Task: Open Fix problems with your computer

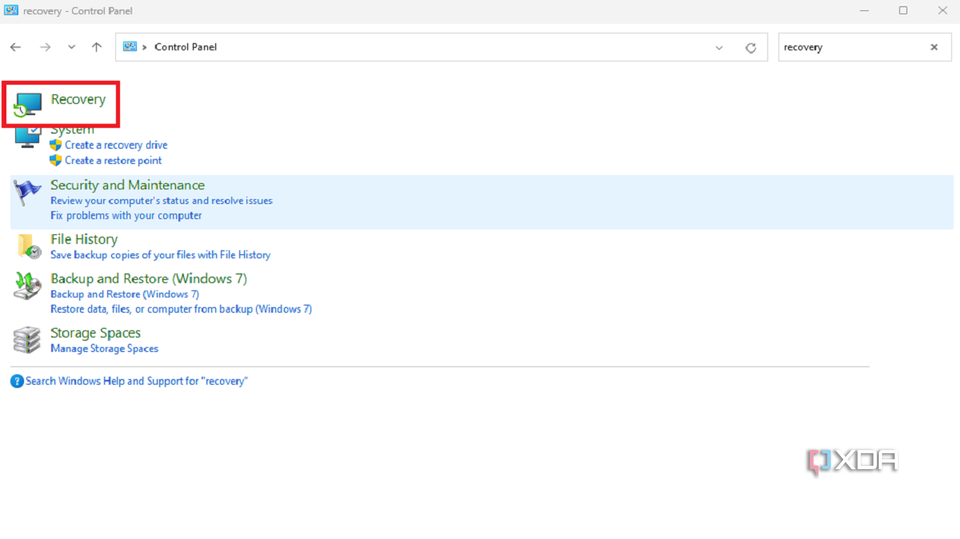Action: tap(126, 216)
